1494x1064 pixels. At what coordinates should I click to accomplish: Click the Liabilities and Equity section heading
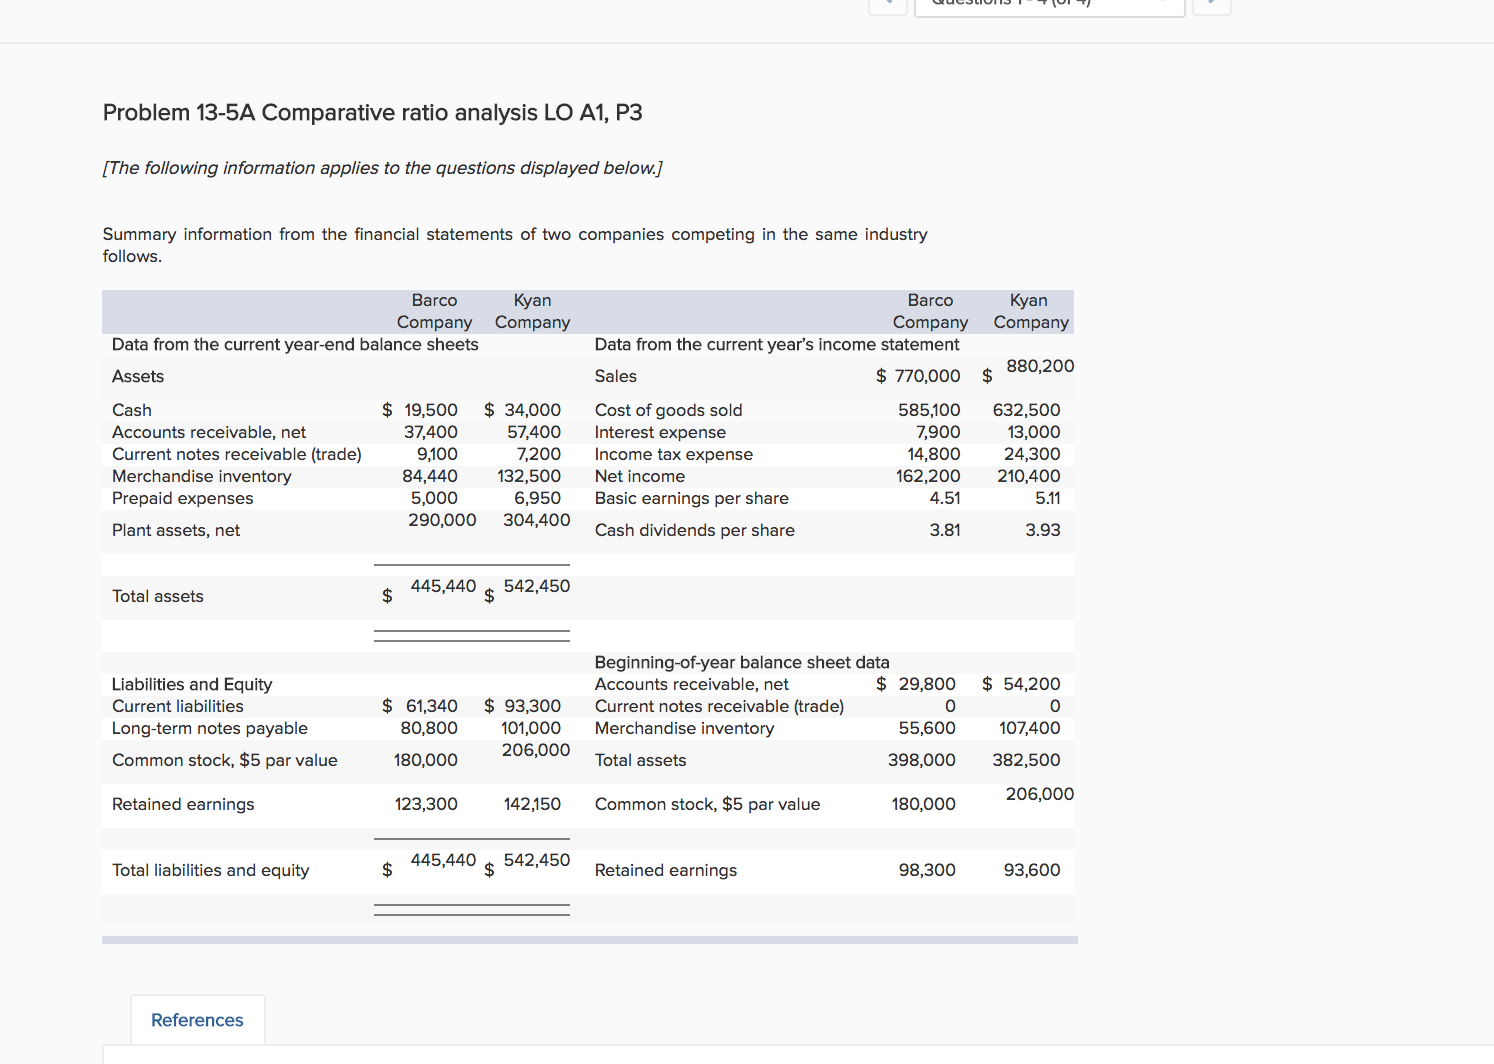point(192,684)
